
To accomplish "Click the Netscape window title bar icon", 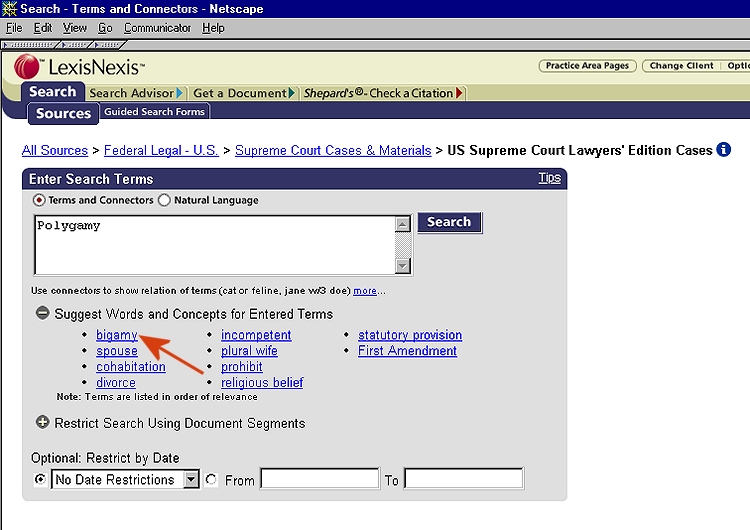I will click(x=9, y=9).
